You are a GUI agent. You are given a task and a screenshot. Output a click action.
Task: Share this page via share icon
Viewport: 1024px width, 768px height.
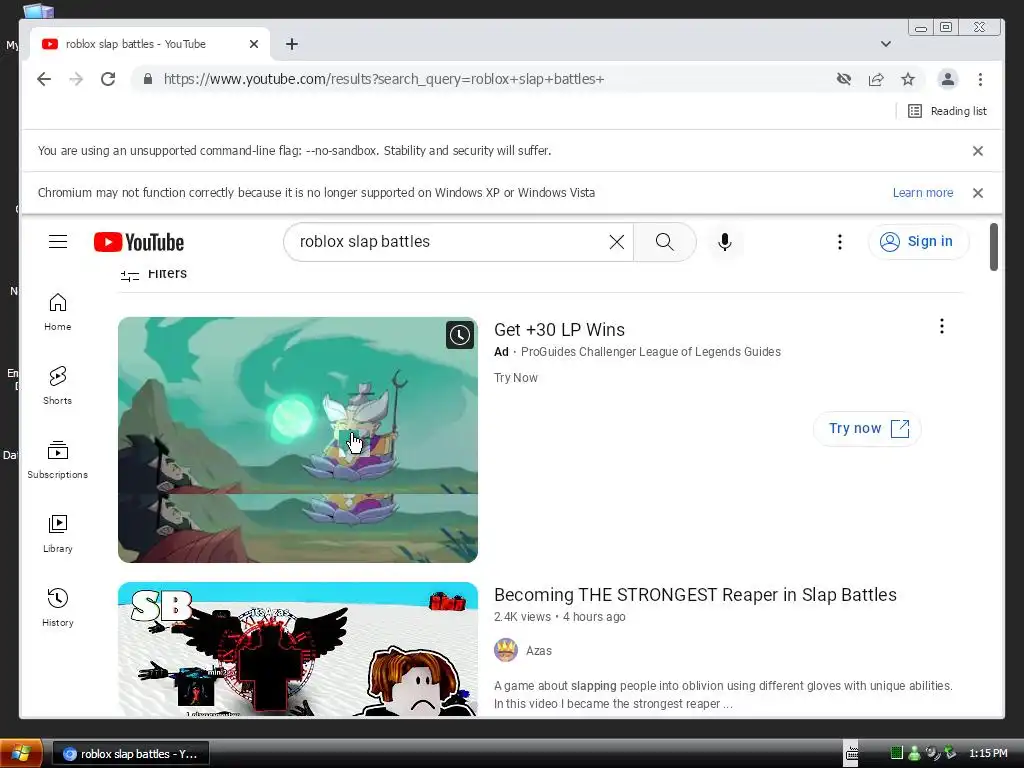point(876,79)
